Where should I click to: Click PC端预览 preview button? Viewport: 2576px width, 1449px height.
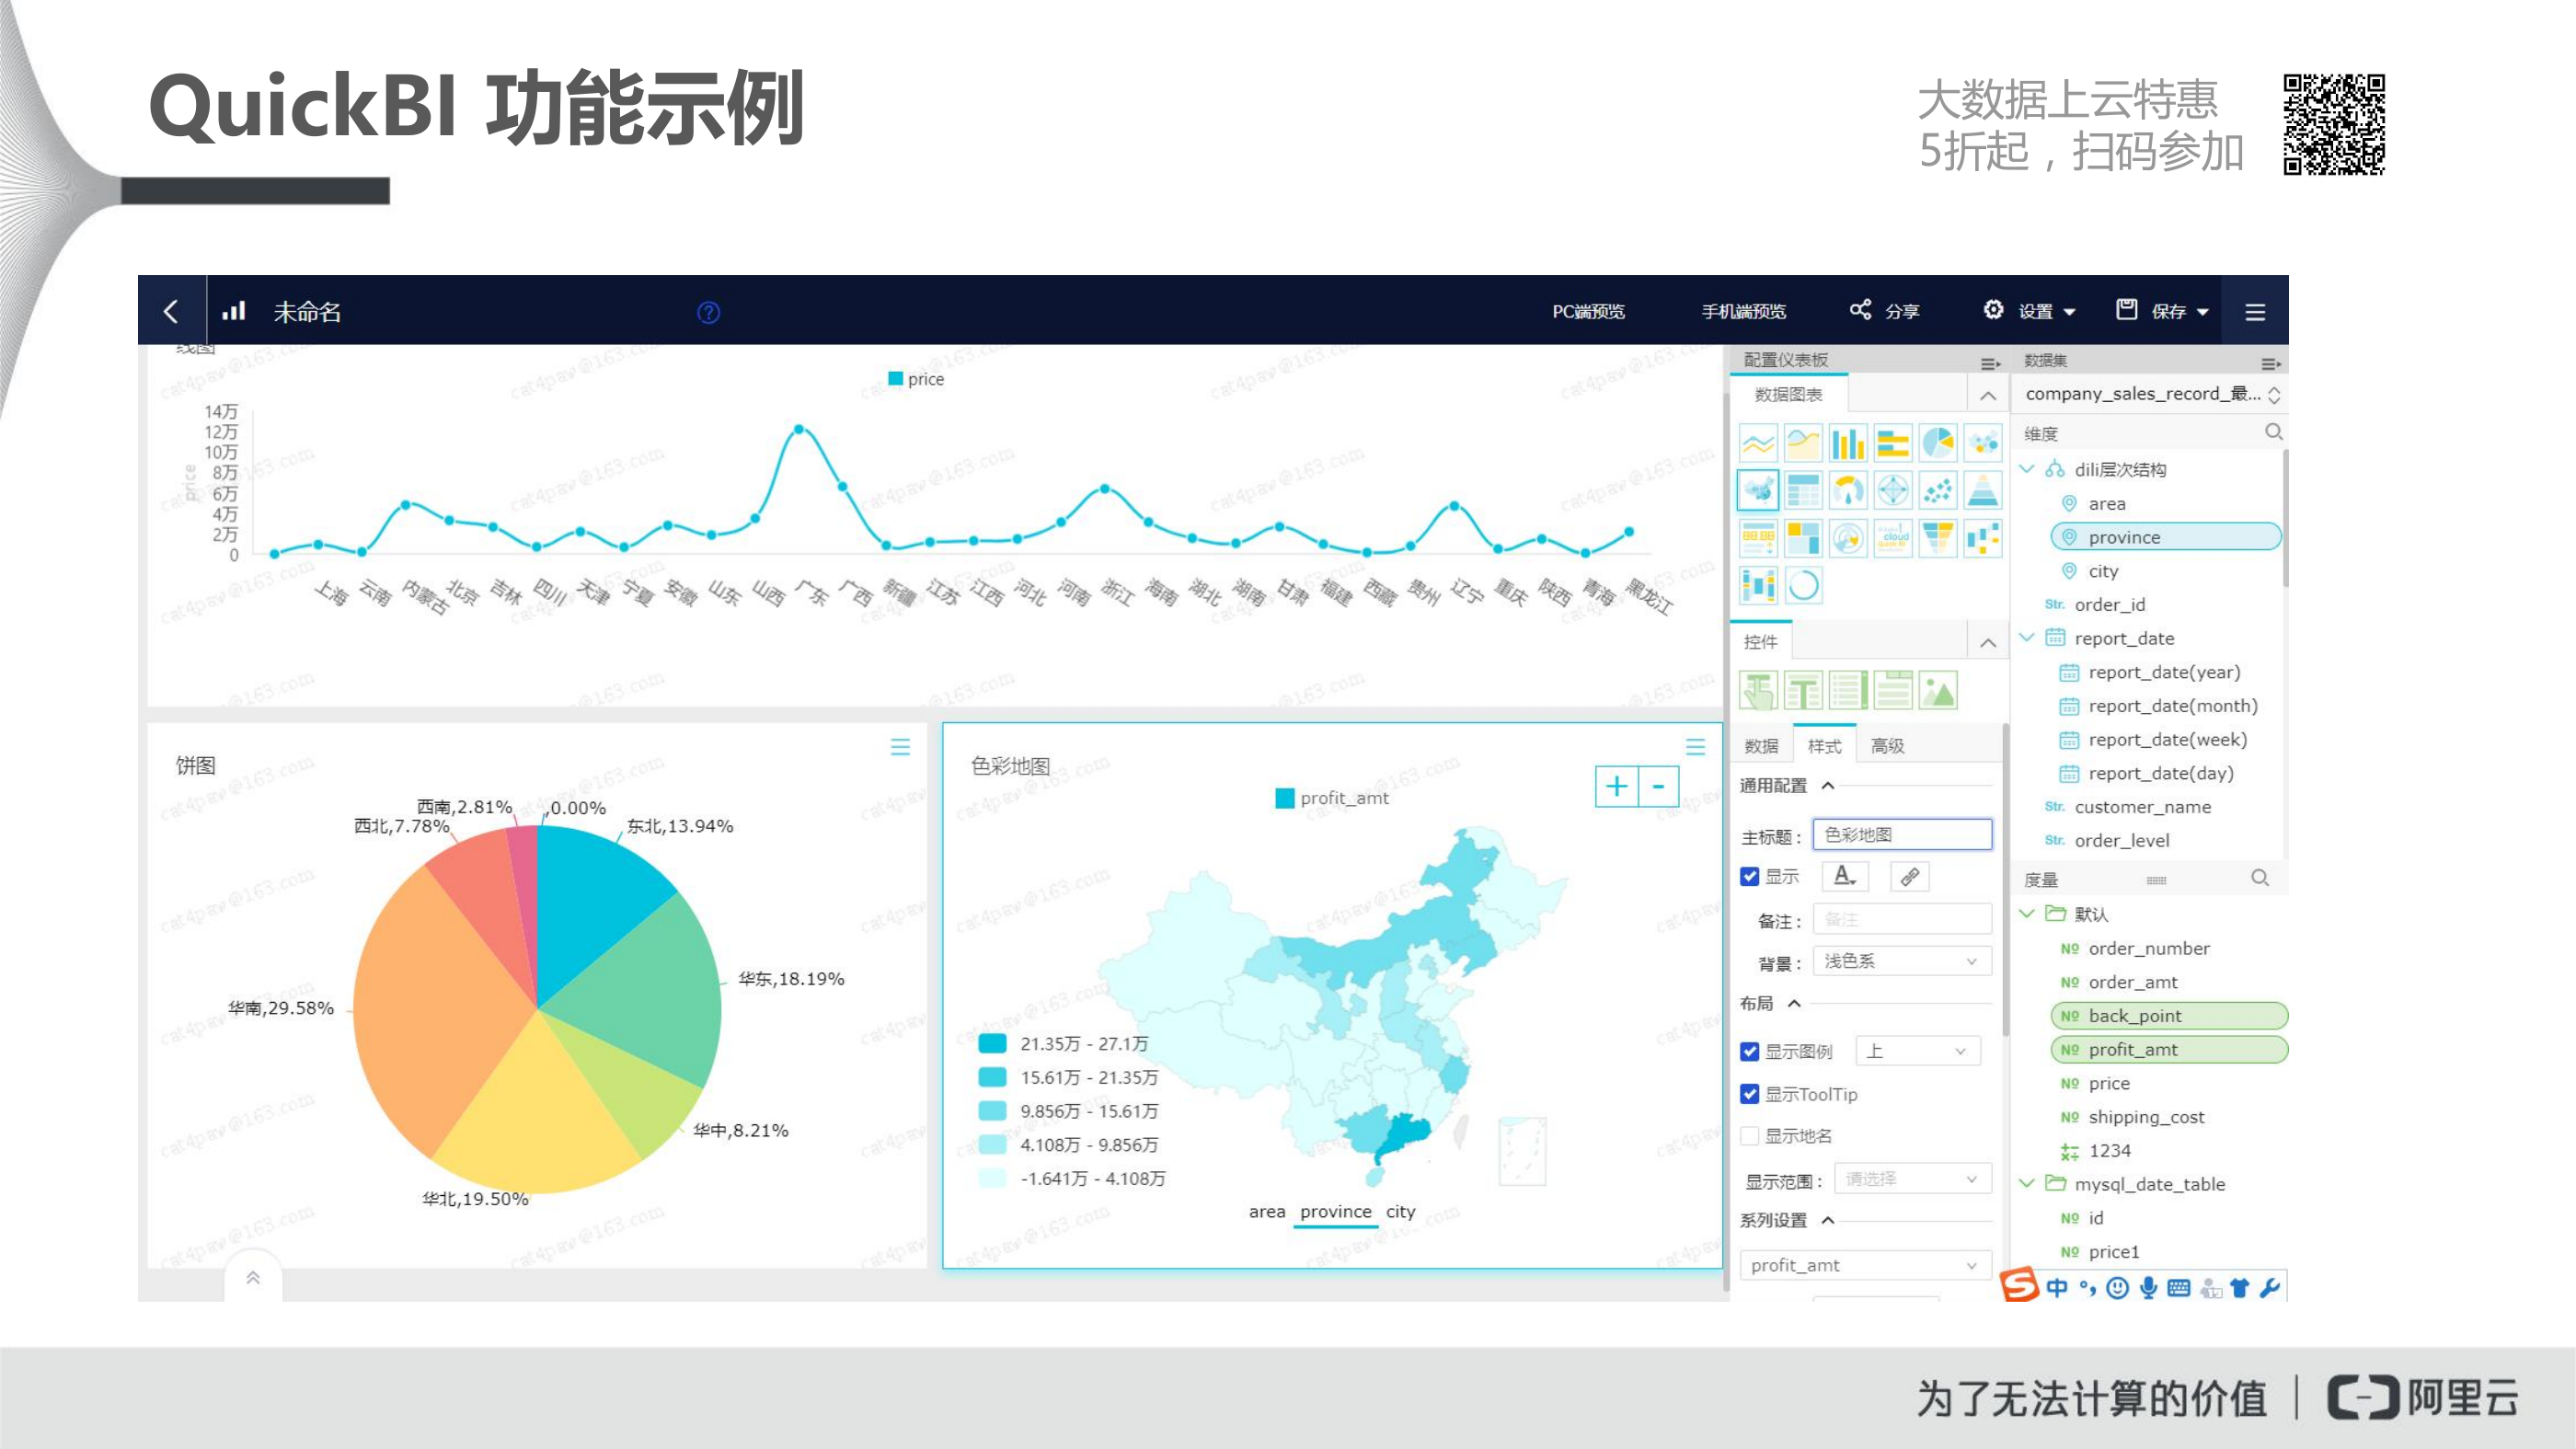click(x=1588, y=312)
